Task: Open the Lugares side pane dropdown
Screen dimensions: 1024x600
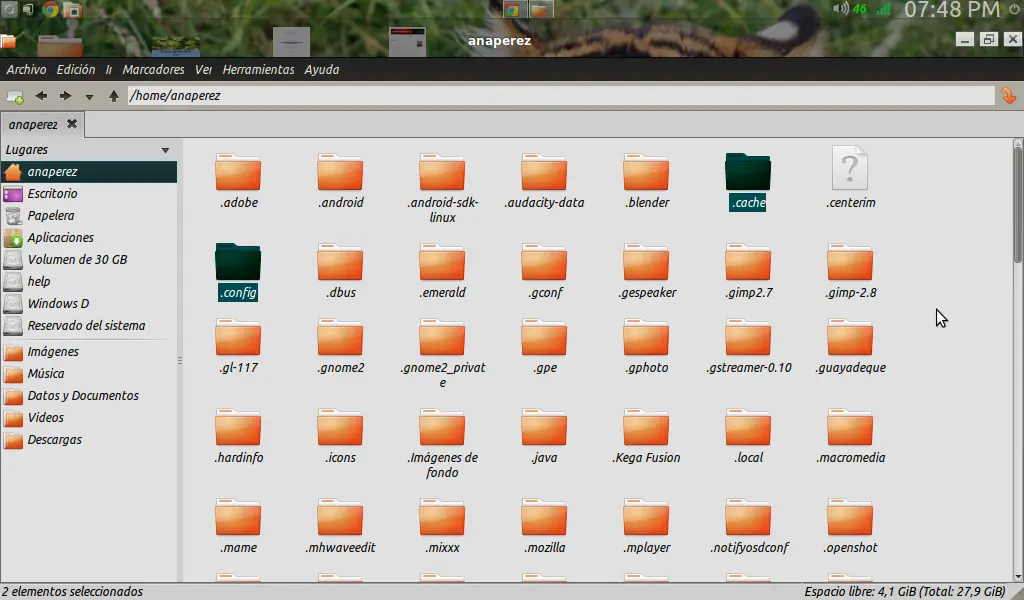Action: coord(165,150)
